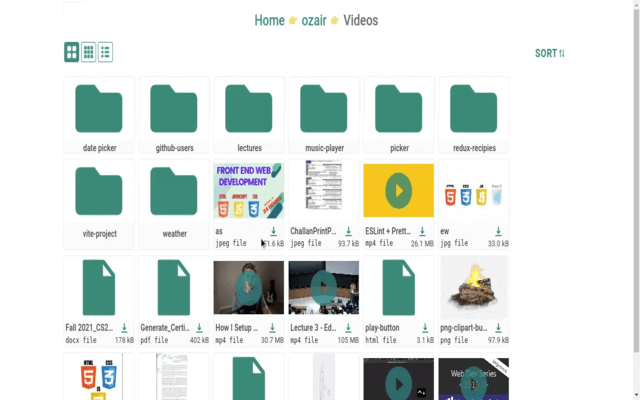Download the 'ew' jpg file

tap(498, 231)
